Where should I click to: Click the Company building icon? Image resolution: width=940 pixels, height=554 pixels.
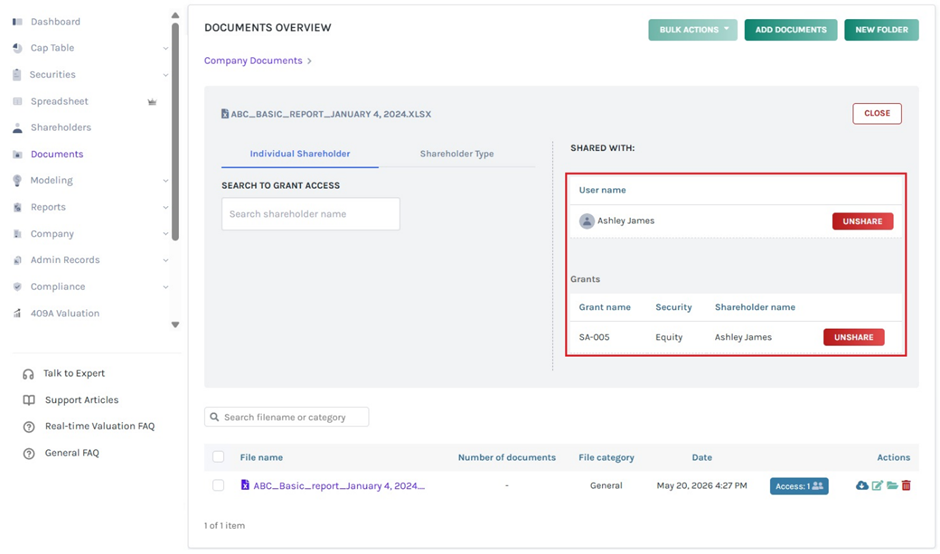click(17, 234)
